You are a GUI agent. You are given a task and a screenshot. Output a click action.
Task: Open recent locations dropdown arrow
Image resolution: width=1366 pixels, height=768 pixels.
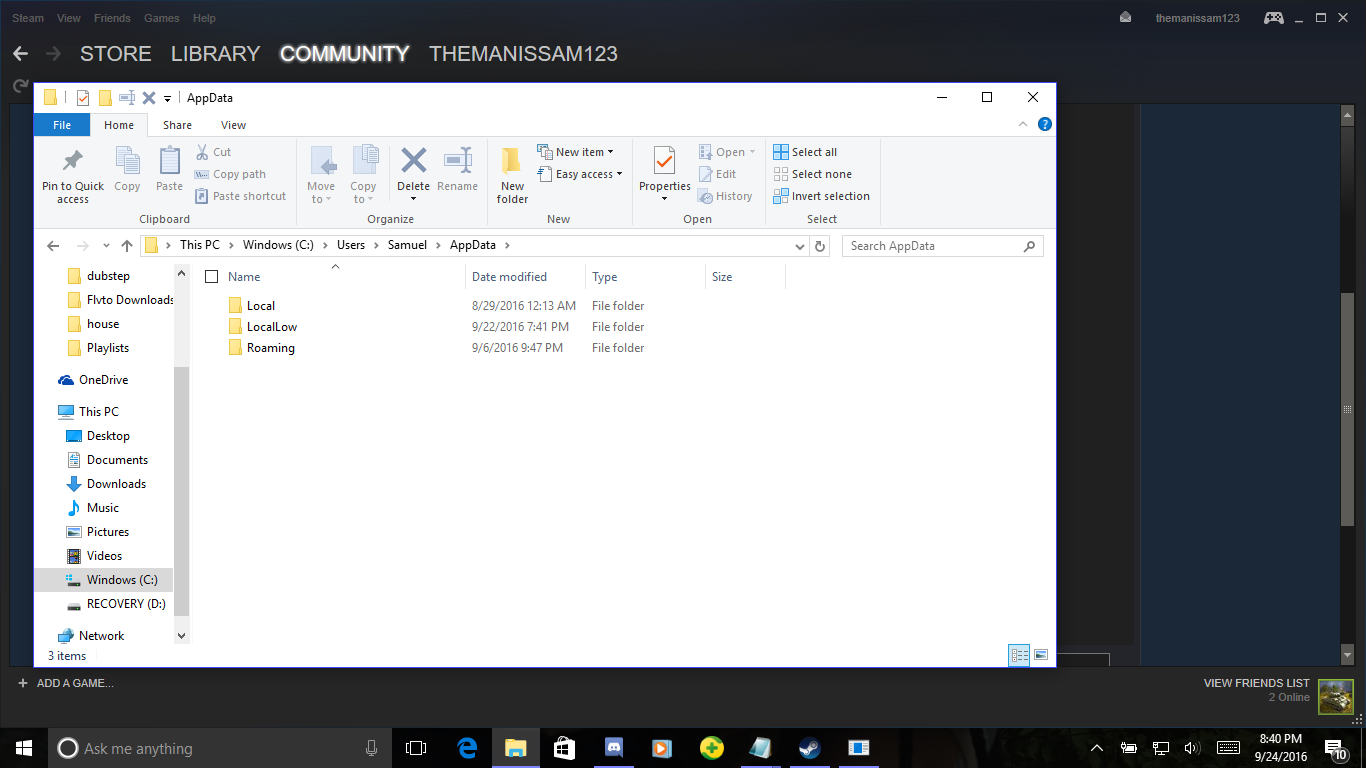[x=107, y=246]
